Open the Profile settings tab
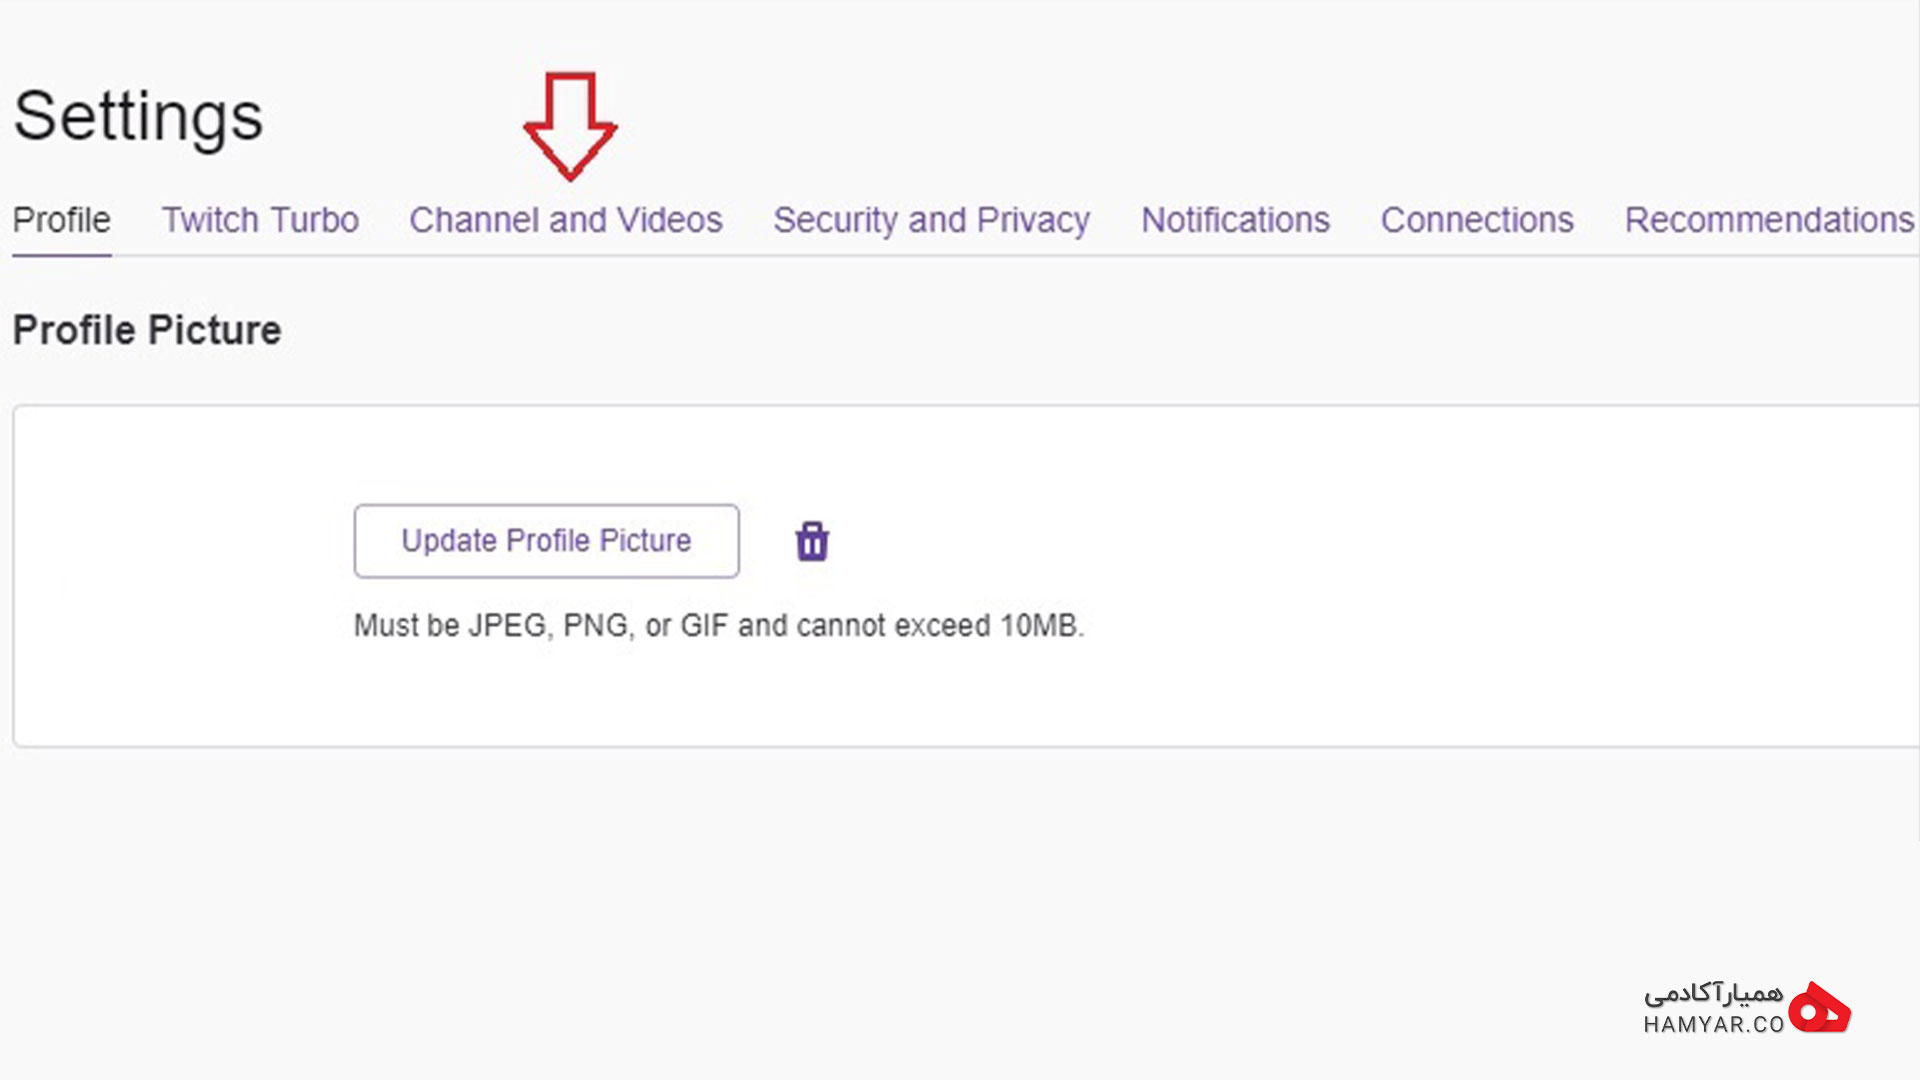This screenshot has height=1080, width=1920. (61, 220)
